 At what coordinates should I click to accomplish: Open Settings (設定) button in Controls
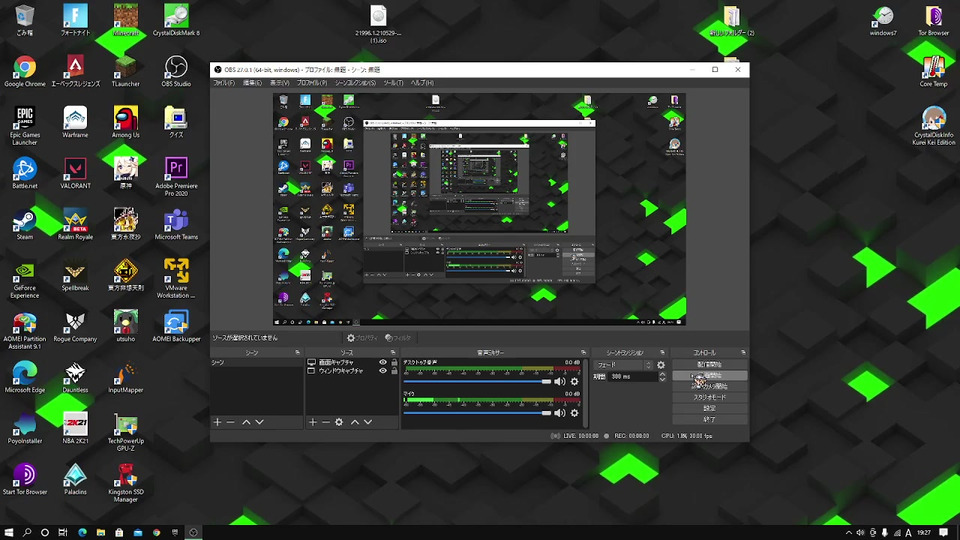pos(709,408)
